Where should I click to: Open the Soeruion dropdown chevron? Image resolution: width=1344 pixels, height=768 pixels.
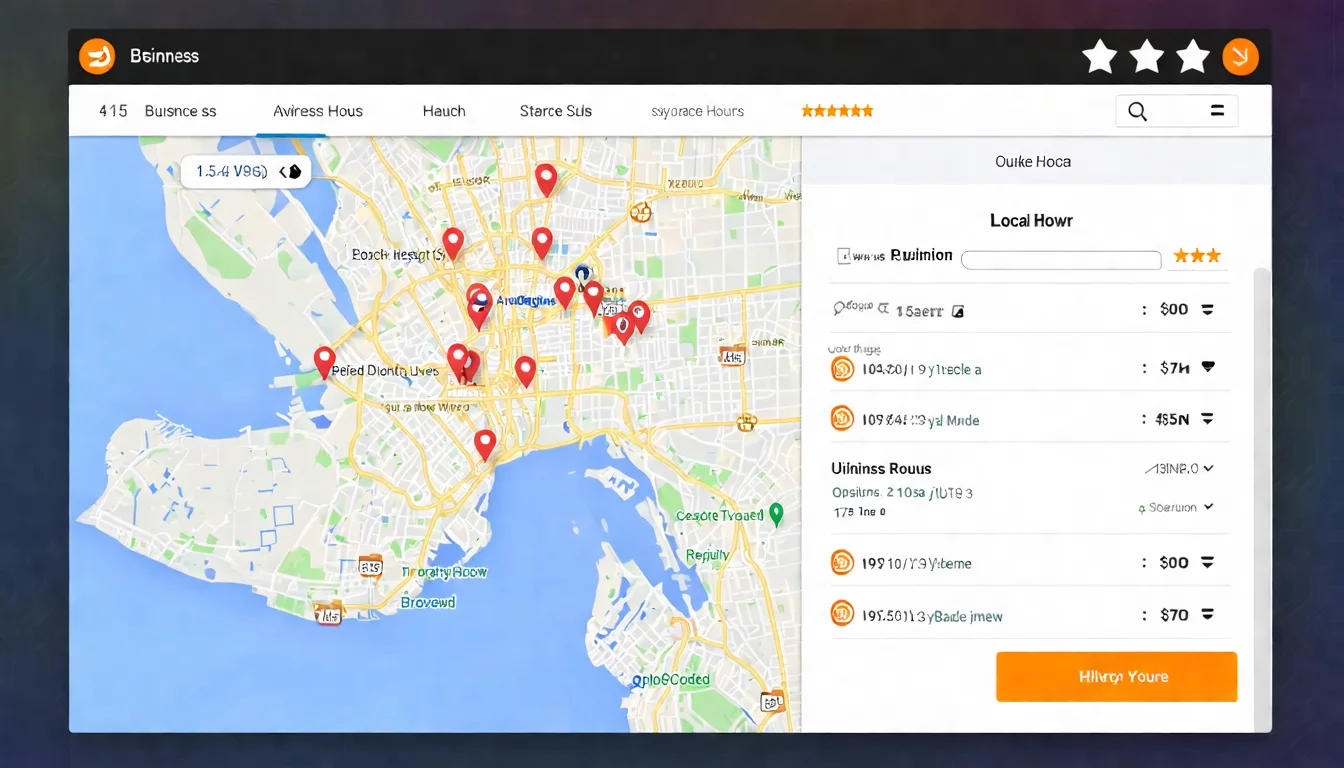[1209, 507]
